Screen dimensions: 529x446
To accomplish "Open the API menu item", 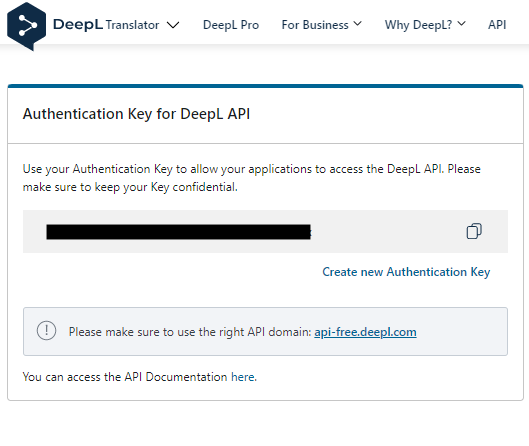I will tap(497, 25).
